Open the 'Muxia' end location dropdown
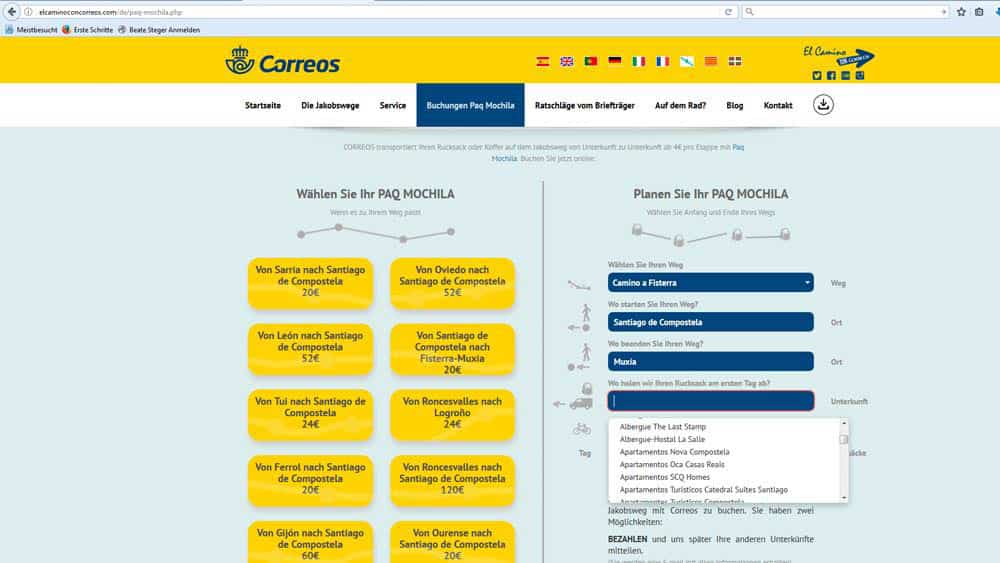The width and height of the screenshot is (1000, 563). point(710,361)
